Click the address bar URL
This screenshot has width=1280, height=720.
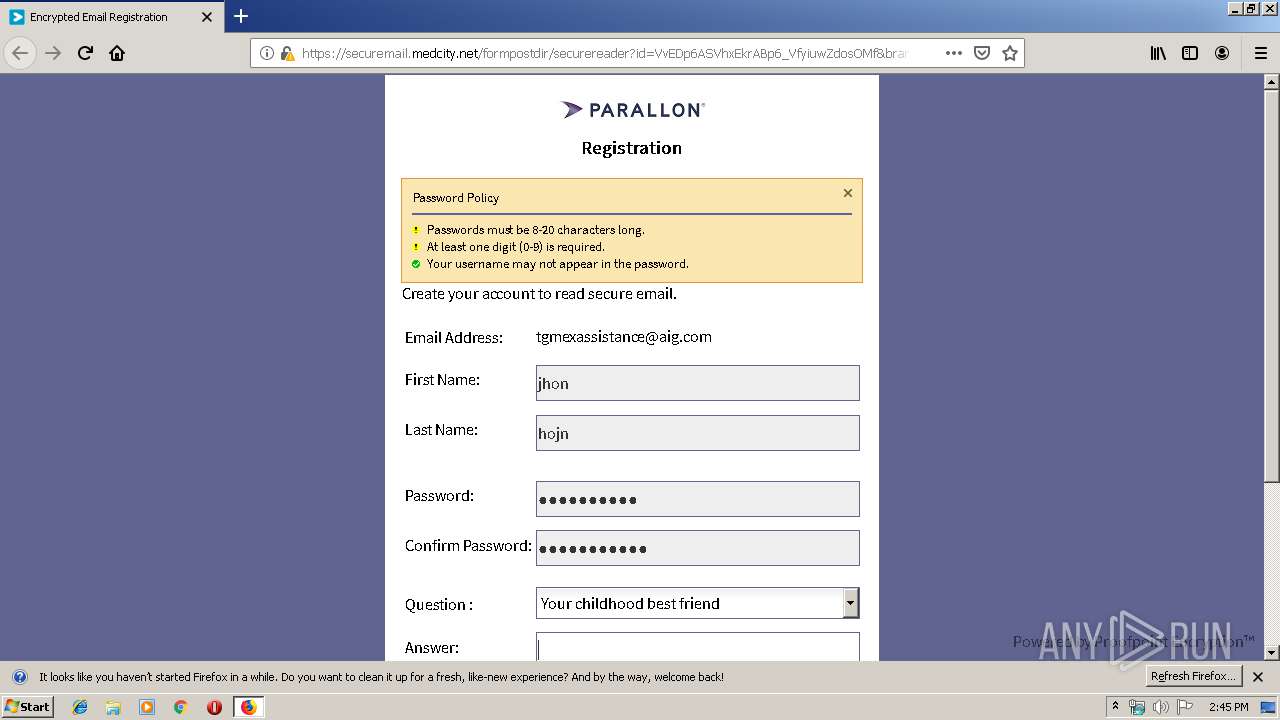(x=603, y=53)
